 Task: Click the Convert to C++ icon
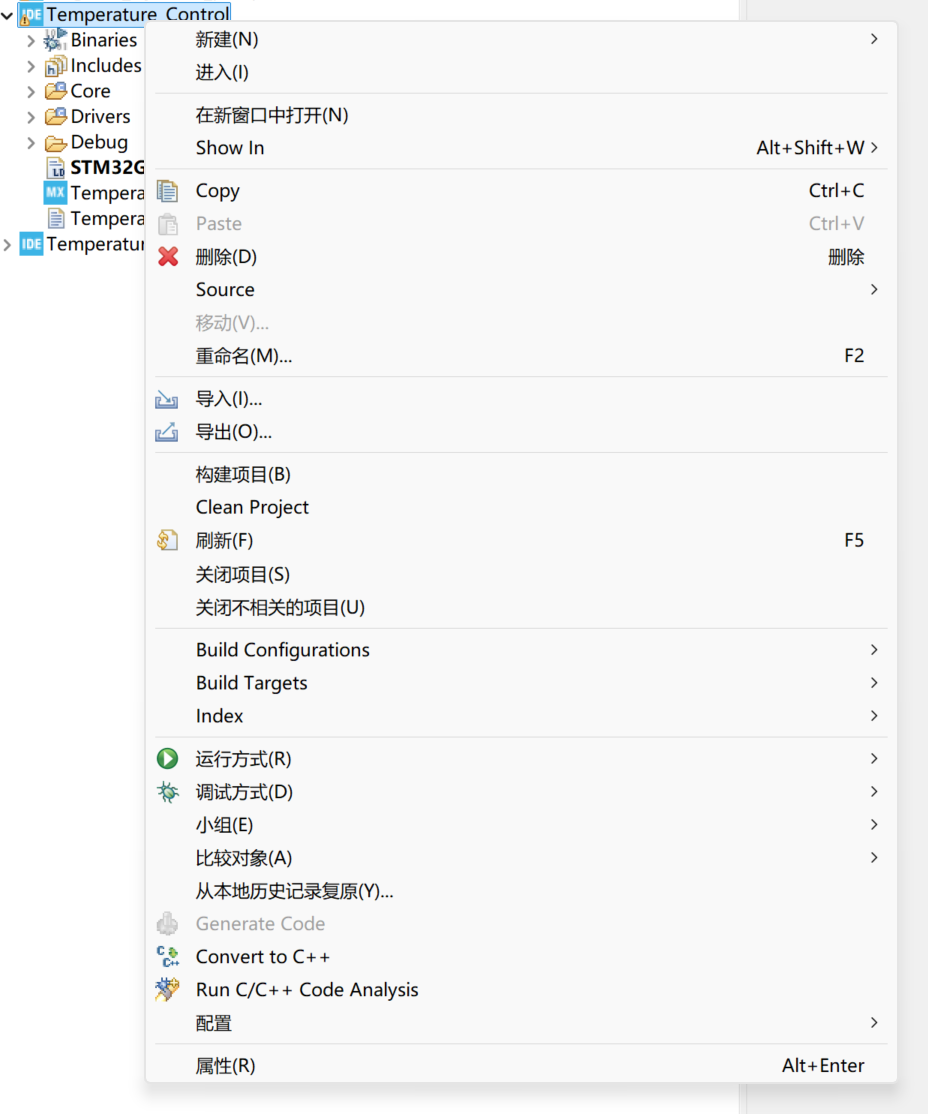pos(166,956)
